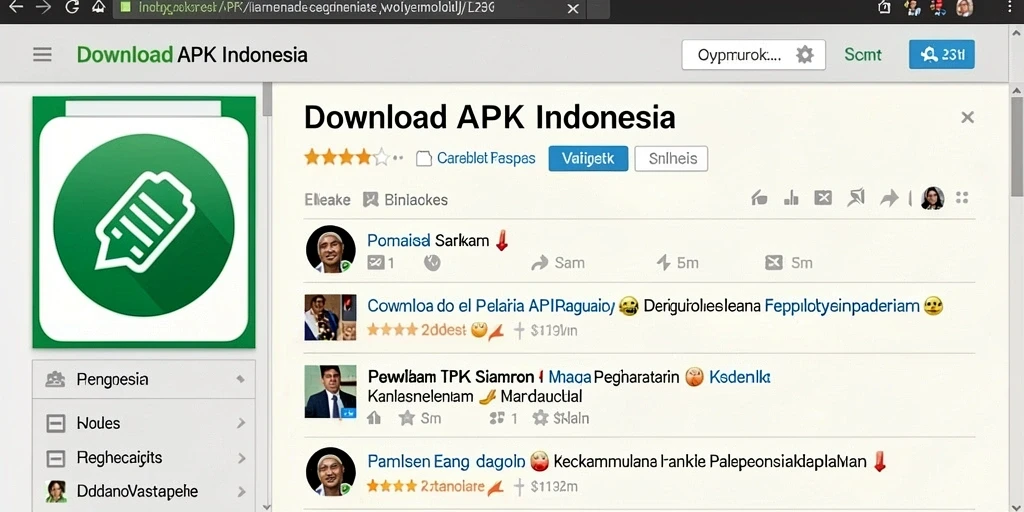Click the lightning bolt icon labeled 5m
1024x512 pixels.
(664, 263)
